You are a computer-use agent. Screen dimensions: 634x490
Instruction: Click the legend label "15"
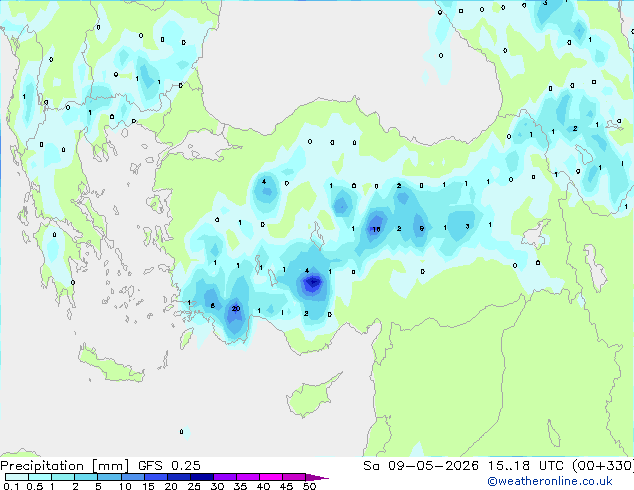coord(148,486)
